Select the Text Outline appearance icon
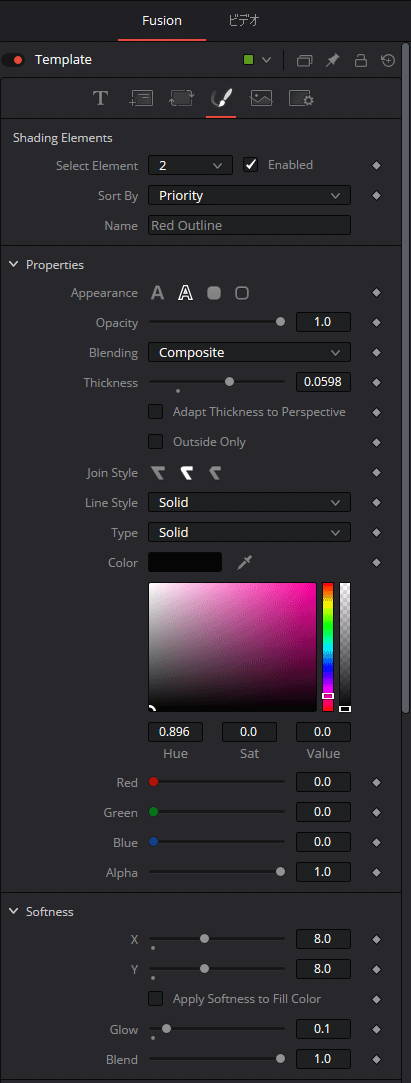 (185, 293)
